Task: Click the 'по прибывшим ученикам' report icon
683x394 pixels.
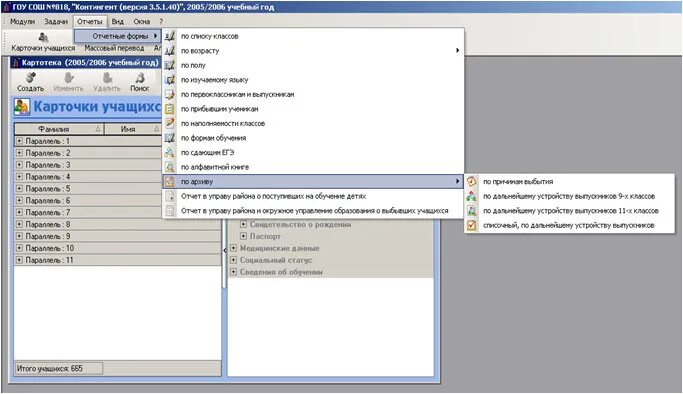Action: [x=169, y=109]
